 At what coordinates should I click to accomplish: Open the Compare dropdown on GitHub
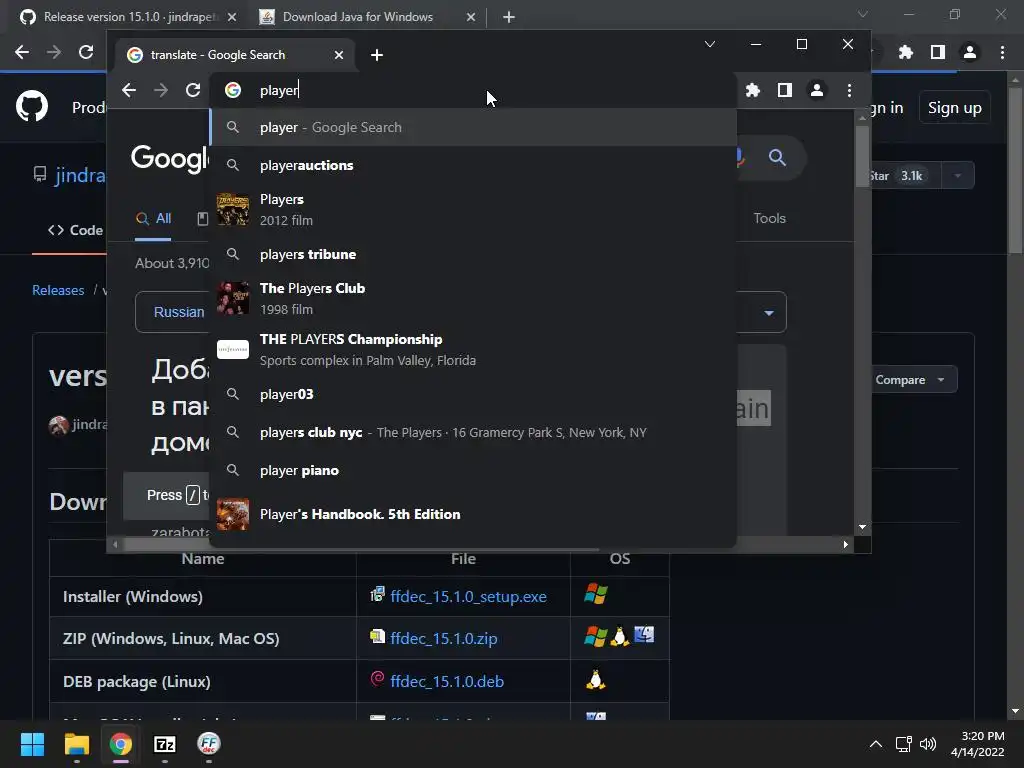click(910, 379)
